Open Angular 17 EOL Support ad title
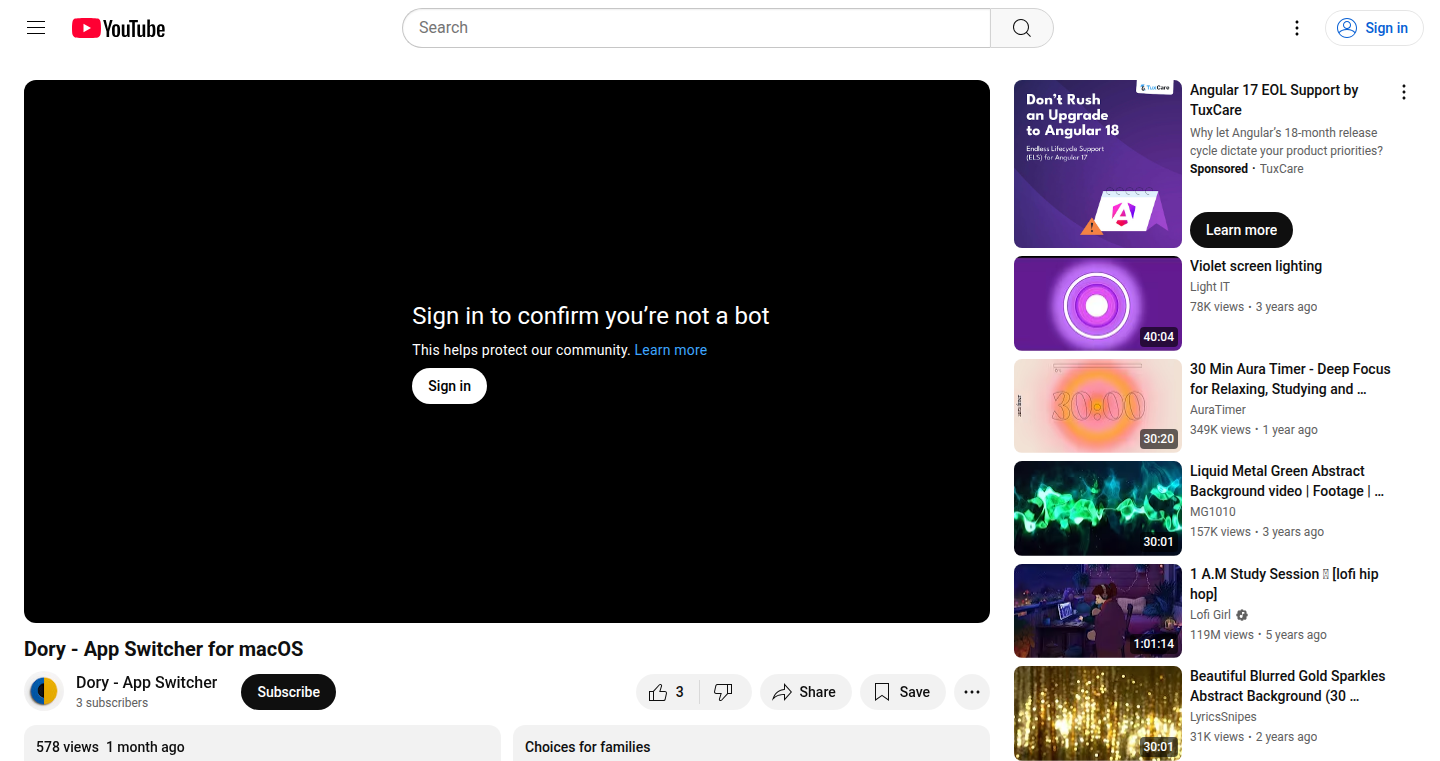The width and height of the screenshot is (1440, 761). click(x=1274, y=100)
